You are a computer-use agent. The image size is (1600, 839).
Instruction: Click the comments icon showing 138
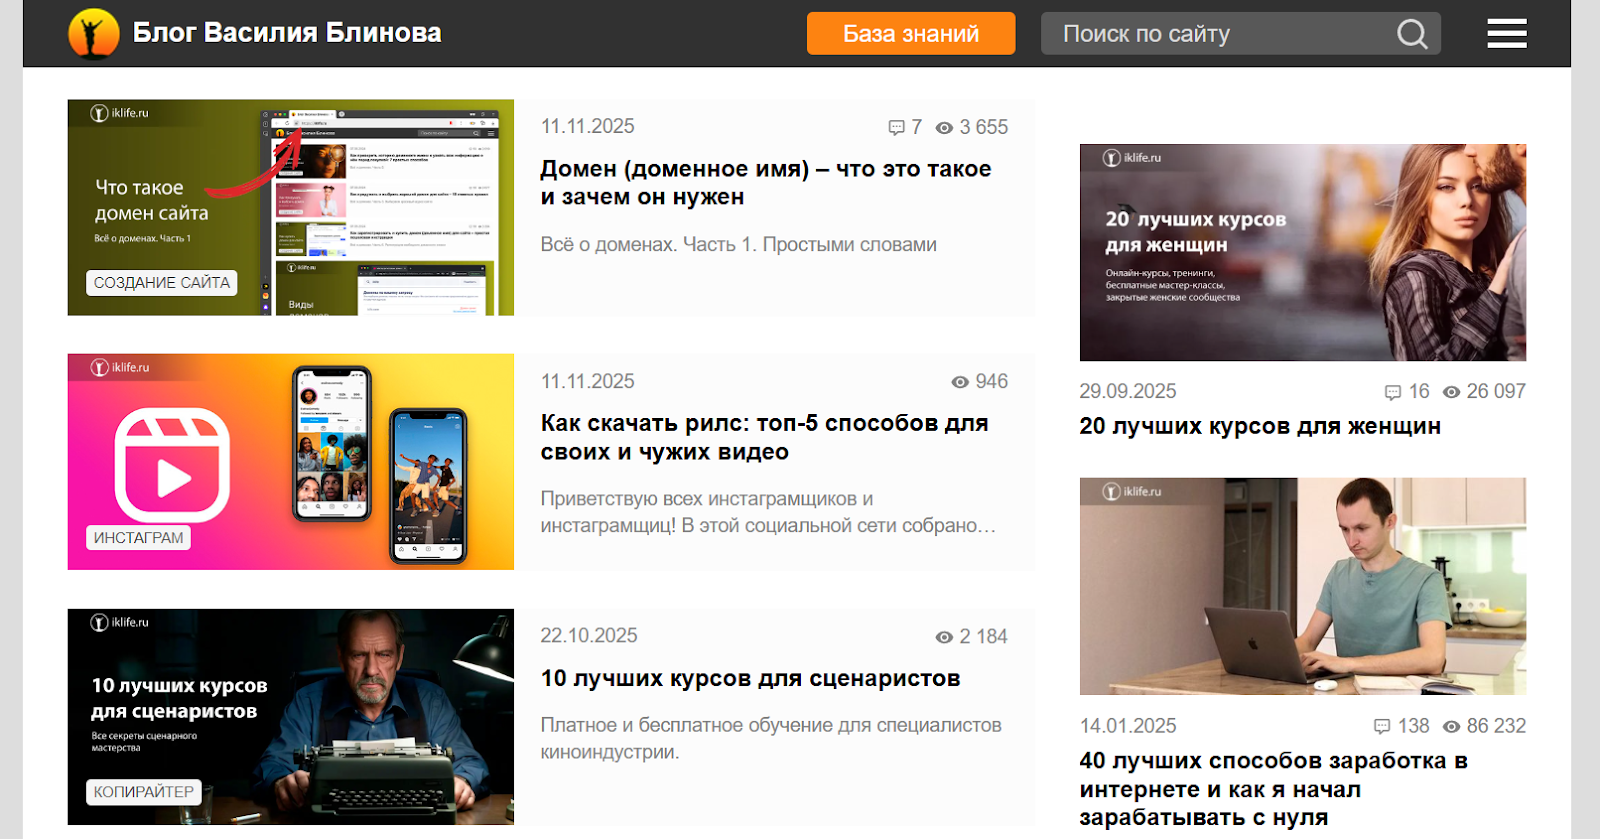tap(1382, 727)
